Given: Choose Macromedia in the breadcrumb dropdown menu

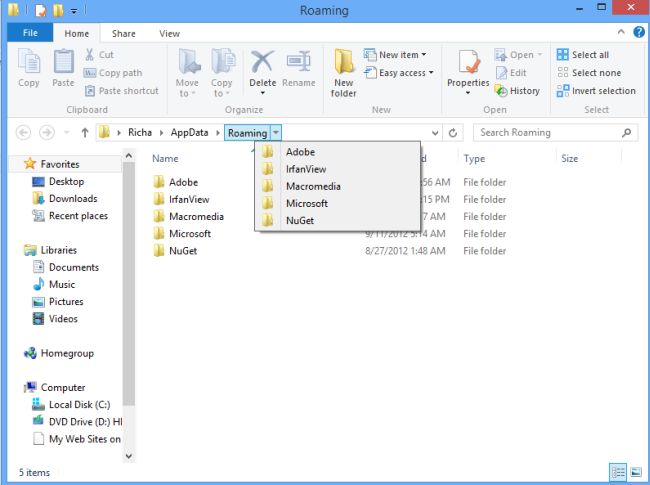Looking at the screenshot, I should pos(337,186).
